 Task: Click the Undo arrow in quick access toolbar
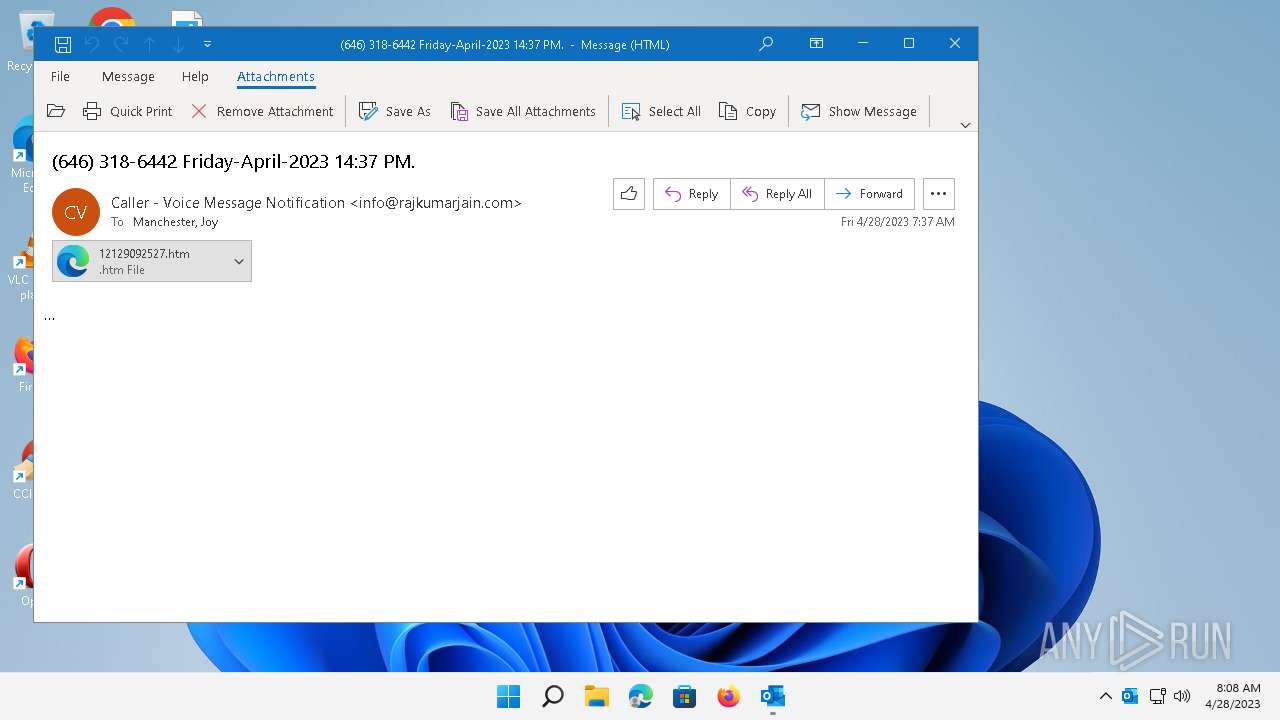tap(91, 44)
